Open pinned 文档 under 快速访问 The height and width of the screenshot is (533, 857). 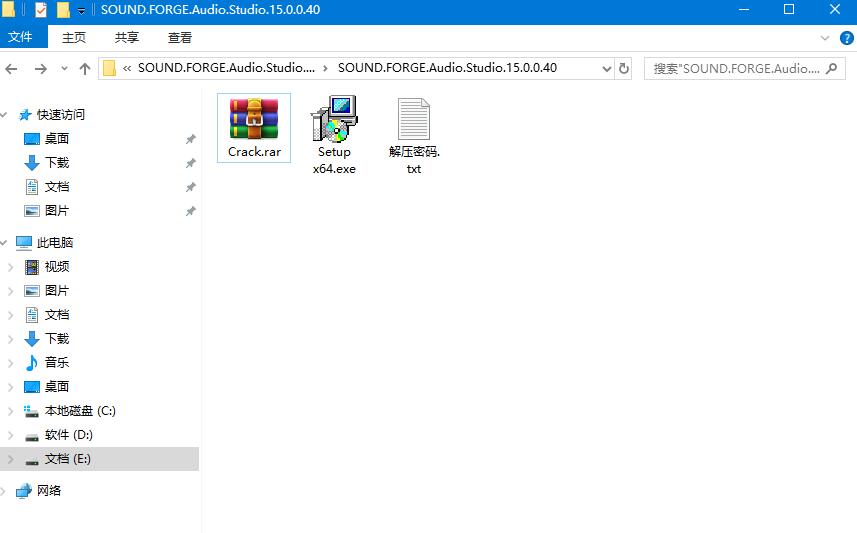point(57,187)
